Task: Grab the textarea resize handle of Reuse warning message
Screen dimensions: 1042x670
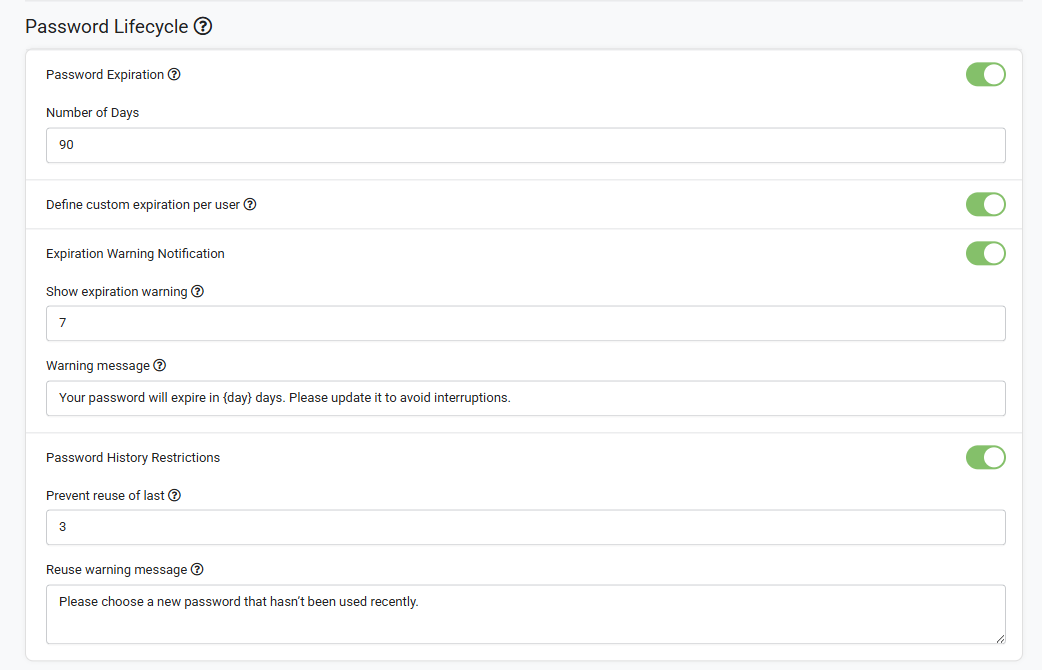Action: point(1000,639)
